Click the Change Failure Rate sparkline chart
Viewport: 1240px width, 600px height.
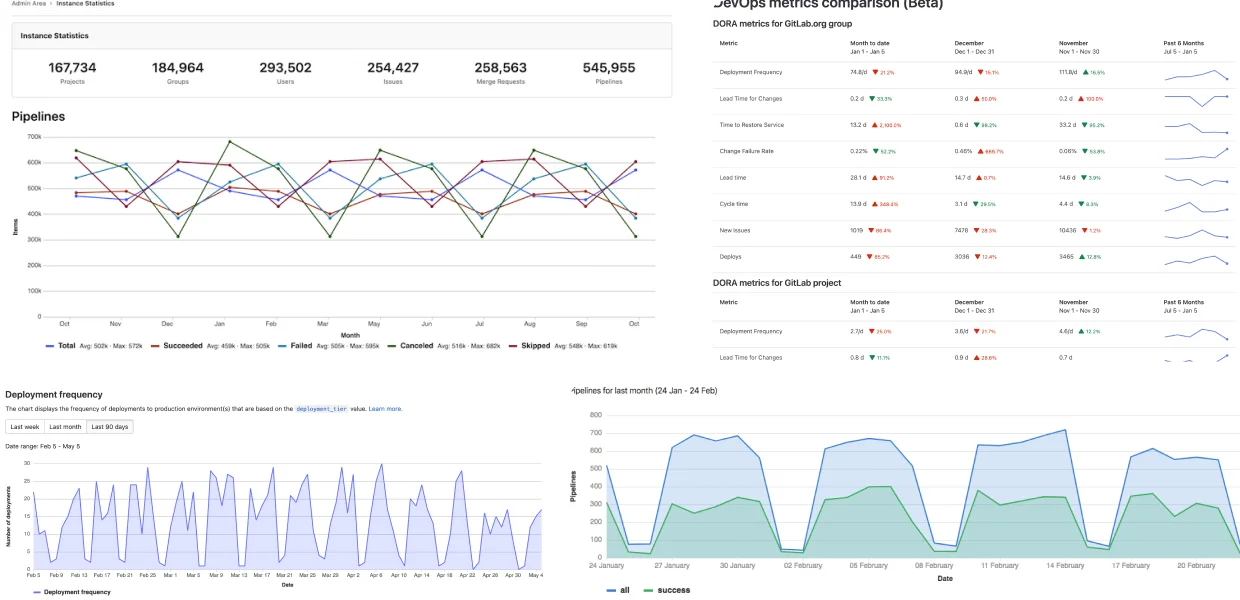[x=1196, y=155]
